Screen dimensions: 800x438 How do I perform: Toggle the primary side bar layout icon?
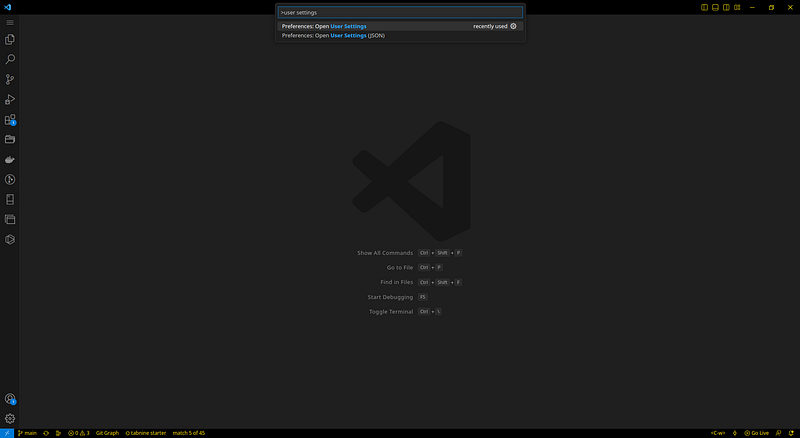(704, 7)
